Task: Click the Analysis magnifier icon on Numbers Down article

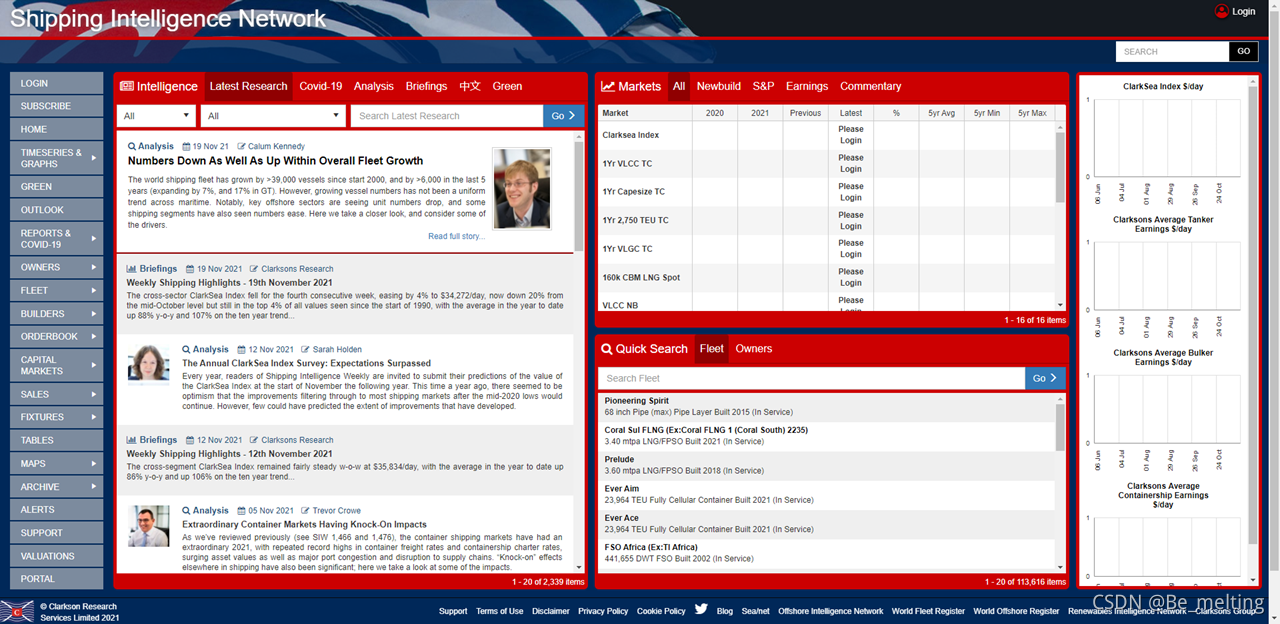Action: (132, 146)
